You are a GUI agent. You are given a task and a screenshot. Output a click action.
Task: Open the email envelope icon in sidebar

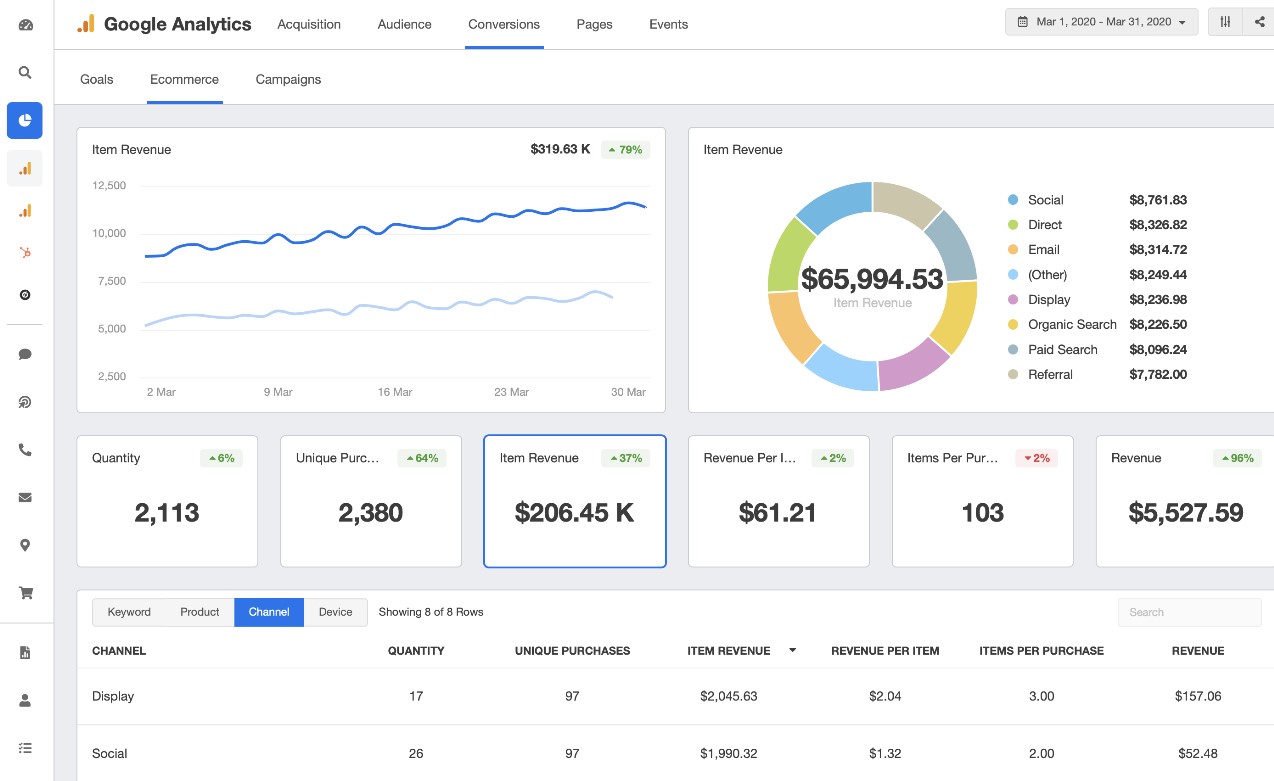coord(25,497)
